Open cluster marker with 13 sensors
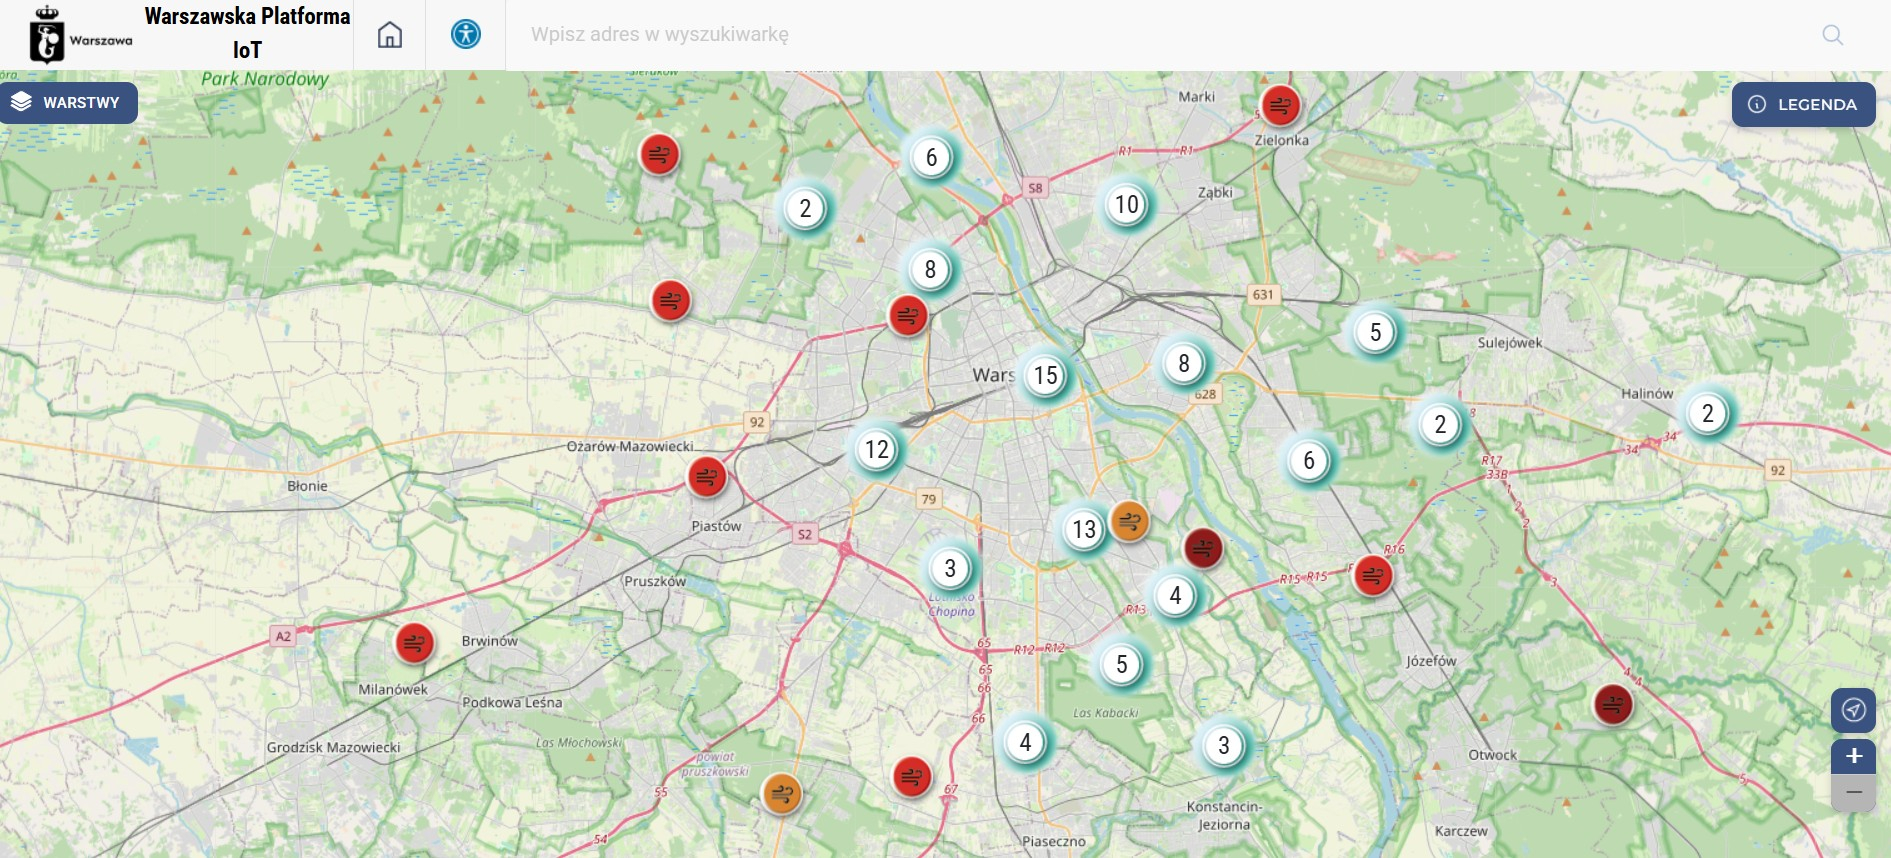 tap(1084, 529)
